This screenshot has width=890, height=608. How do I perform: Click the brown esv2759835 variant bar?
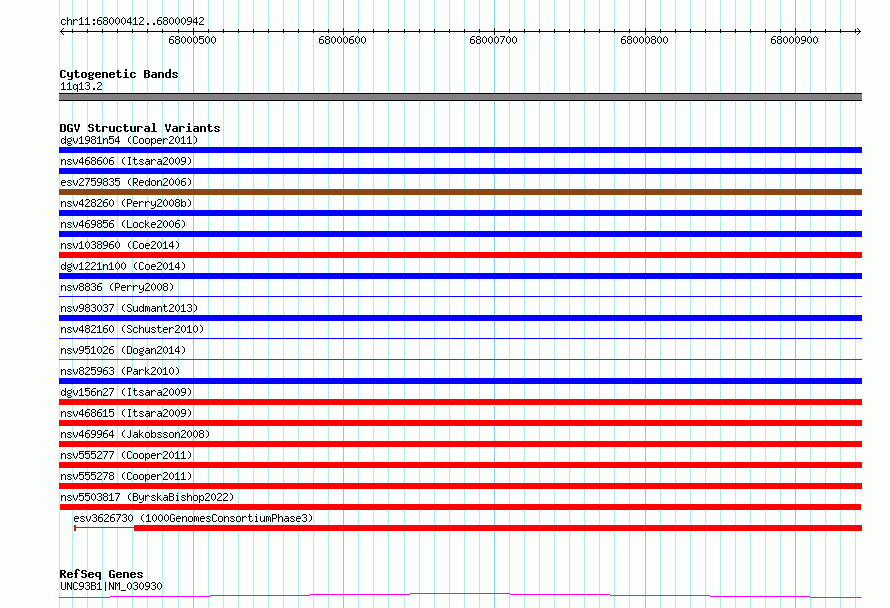460,192
